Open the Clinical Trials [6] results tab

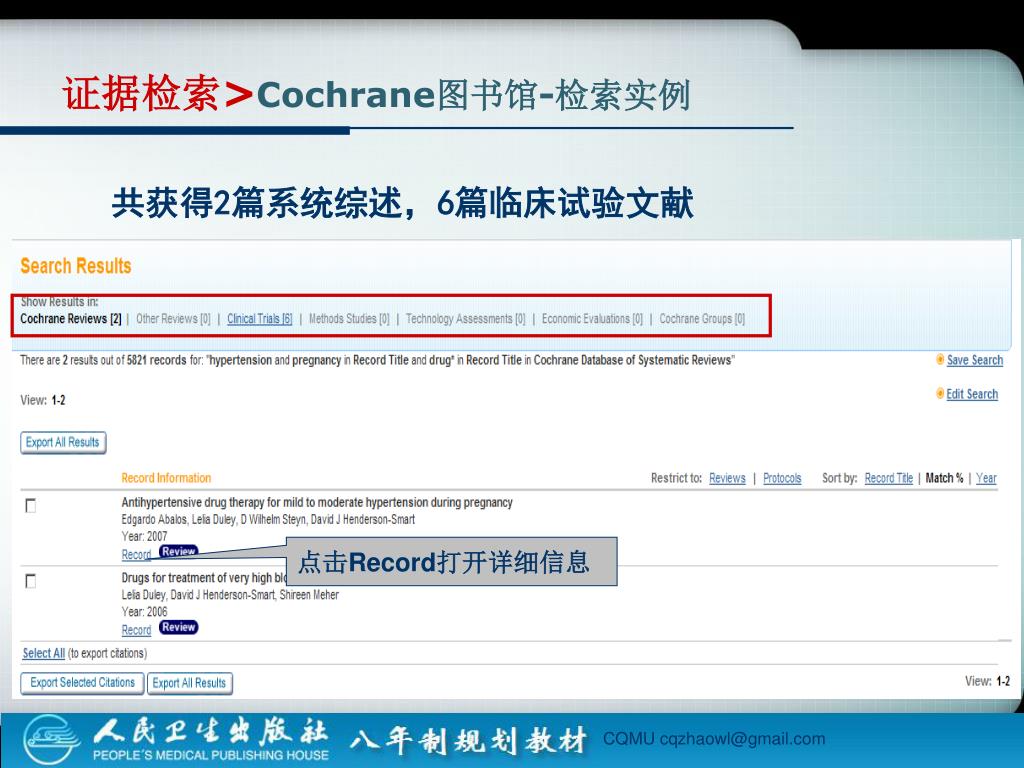tap(259, 319)
